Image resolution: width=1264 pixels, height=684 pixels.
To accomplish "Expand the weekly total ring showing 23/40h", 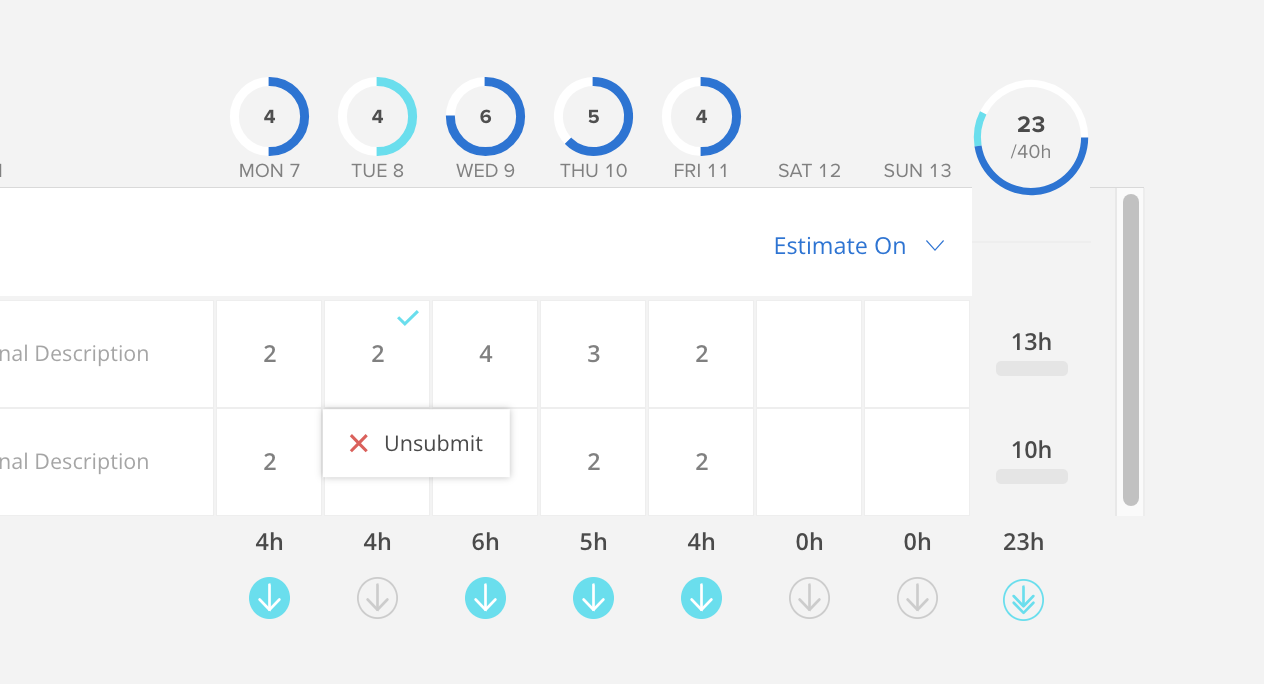I will coord(1030,138).
